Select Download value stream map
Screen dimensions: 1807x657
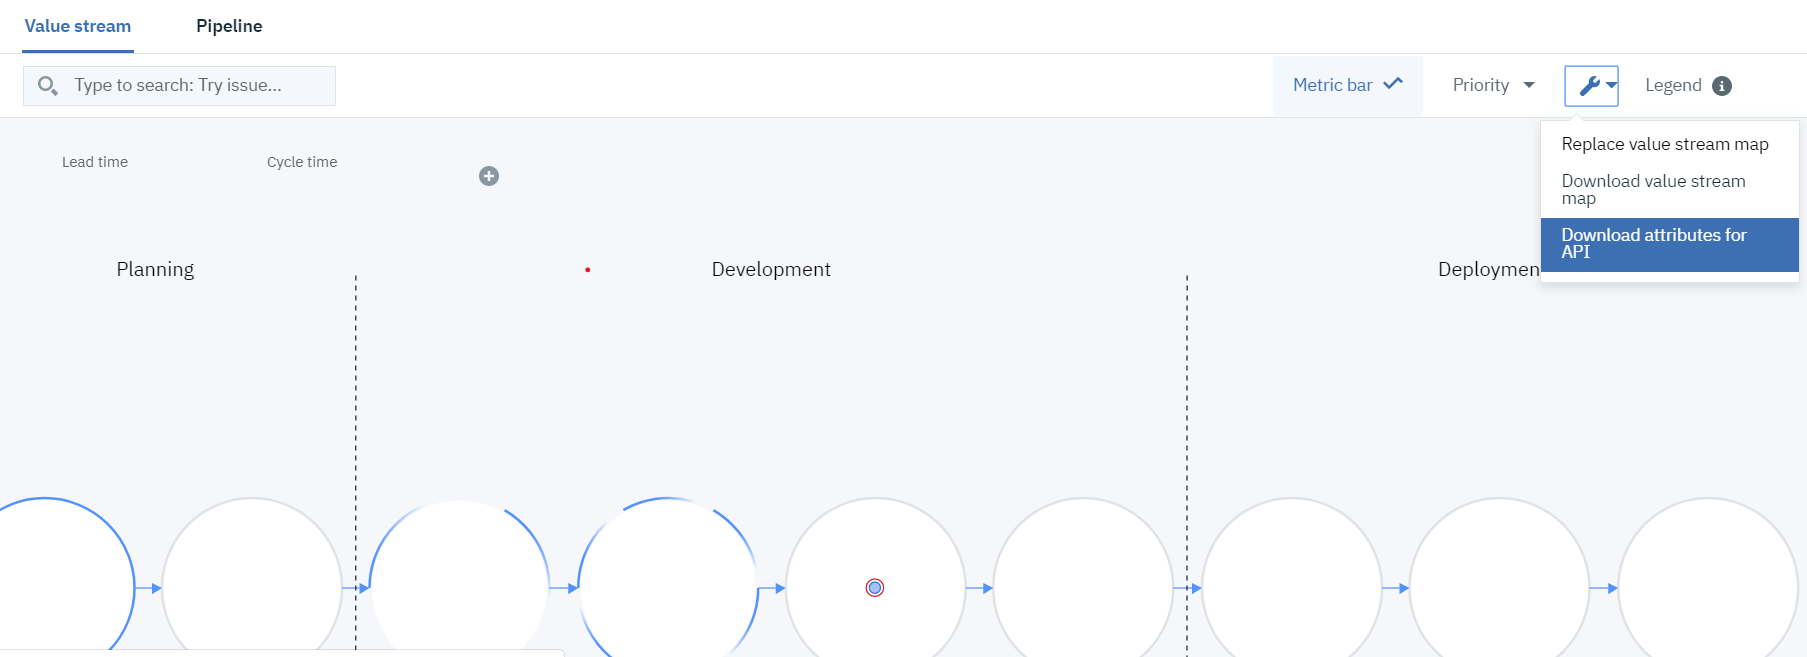tap(1653, 189)
